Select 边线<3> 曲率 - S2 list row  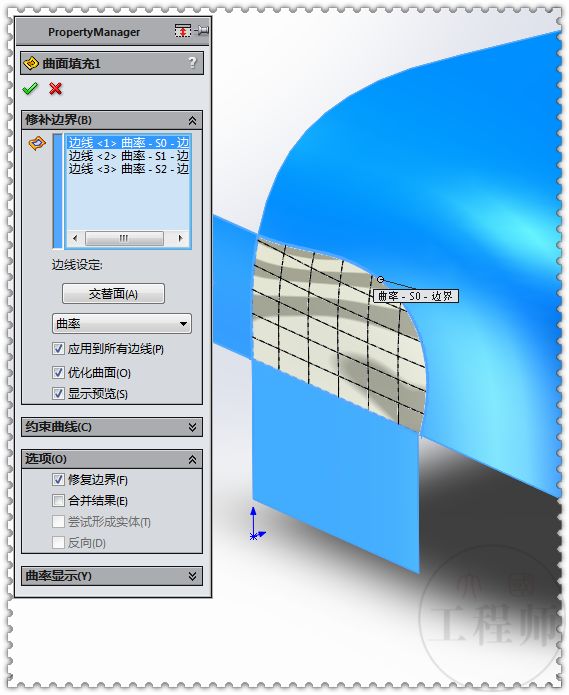pyautogui.click(x=128, y=168)
